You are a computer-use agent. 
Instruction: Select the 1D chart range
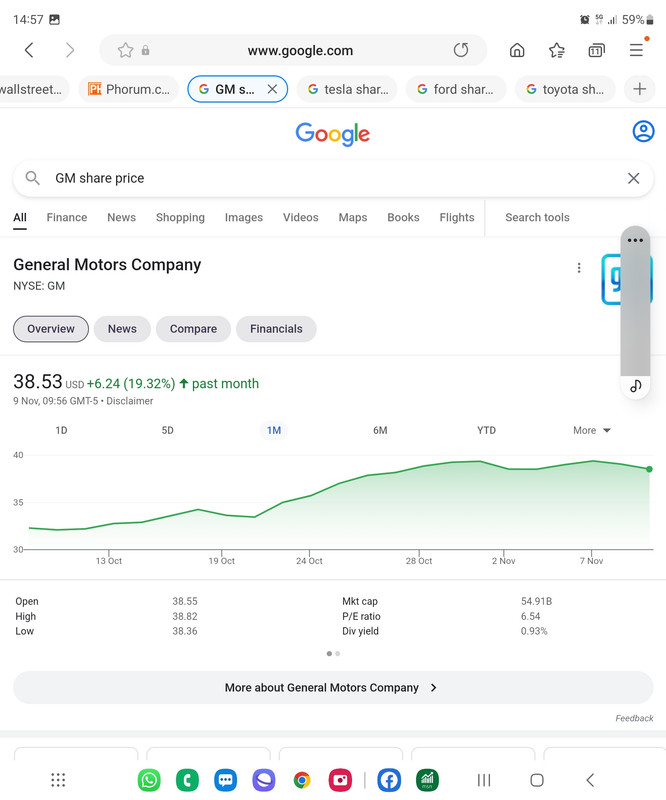61,430
